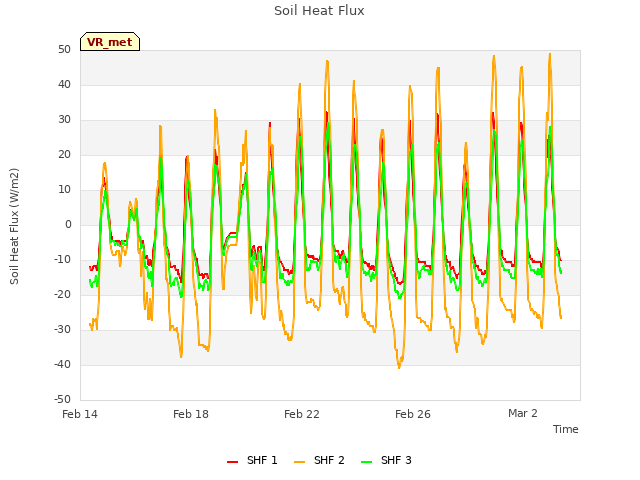Click the lowest orange SHF 2 trough below -40
Viewport: 640px width, 480px height.
point(399,367)
